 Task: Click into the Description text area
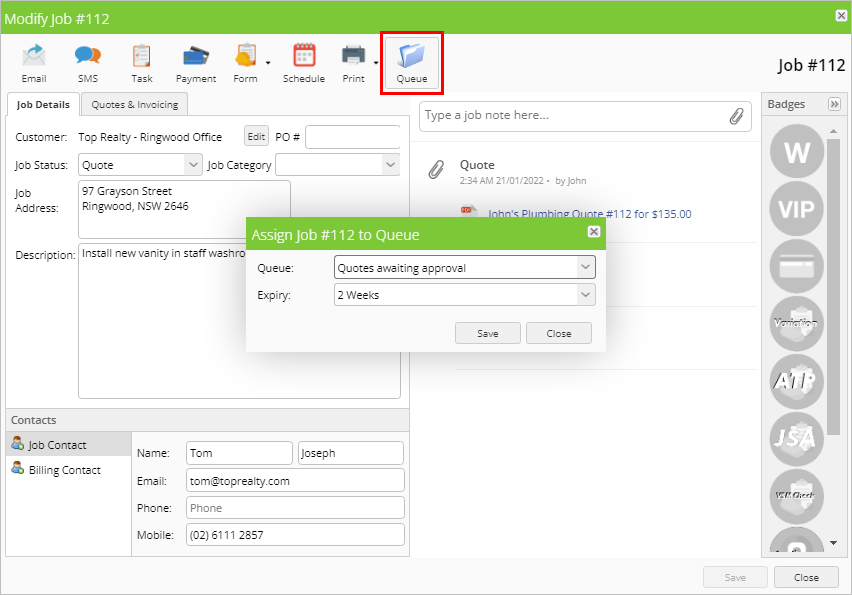[239, 321]
